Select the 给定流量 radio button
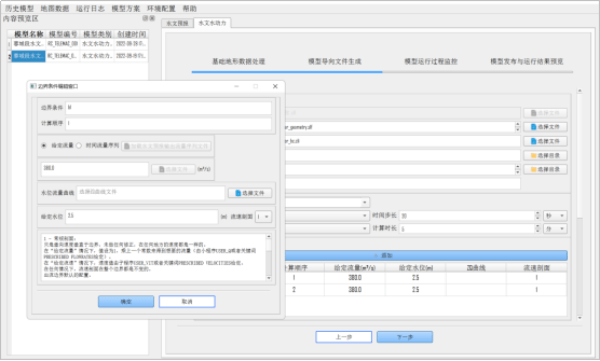600x361 pixels. (44, 145)
